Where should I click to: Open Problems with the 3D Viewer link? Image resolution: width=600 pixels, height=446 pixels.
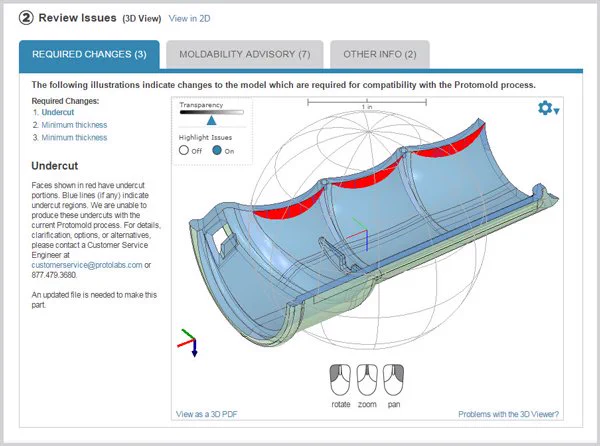coord(509,414)
